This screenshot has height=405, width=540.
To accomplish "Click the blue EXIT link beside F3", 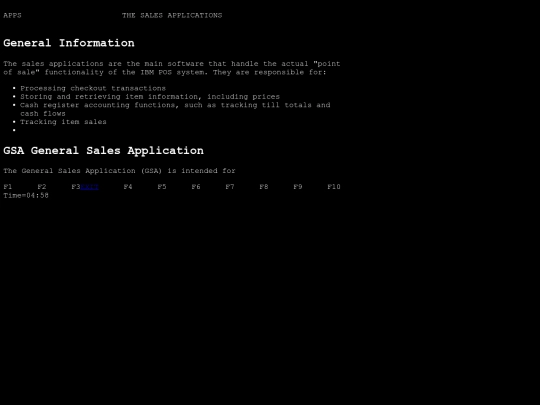I will (90, 187).
